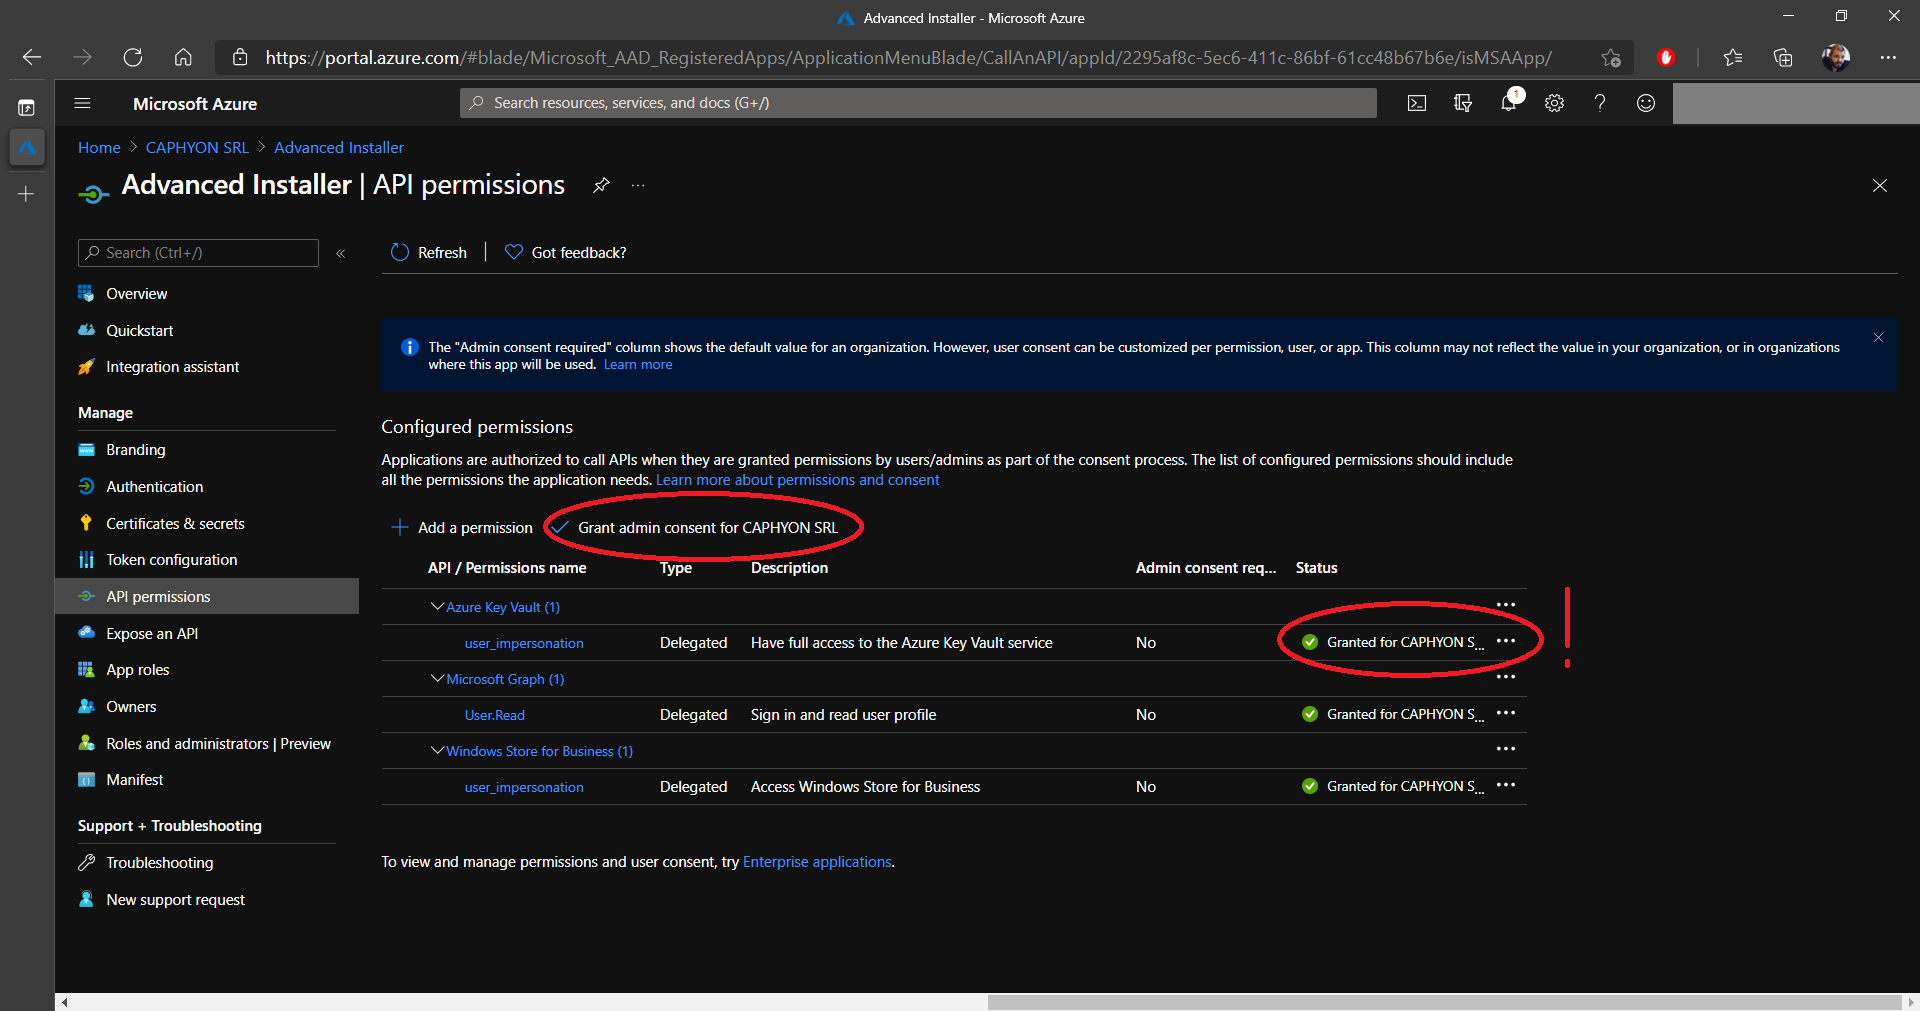Click the browser back arrow
The image size is (1920, 1011).
(x=32, y=57)
